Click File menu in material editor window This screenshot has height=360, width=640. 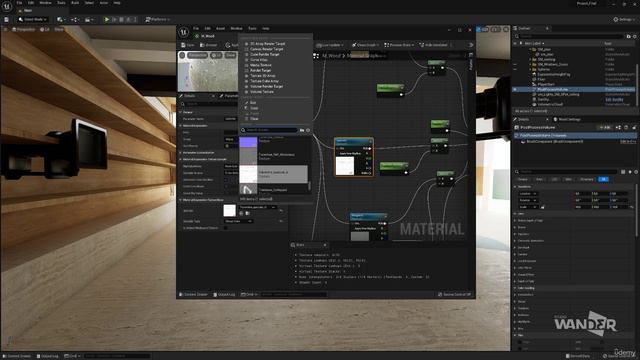[196, 29]
